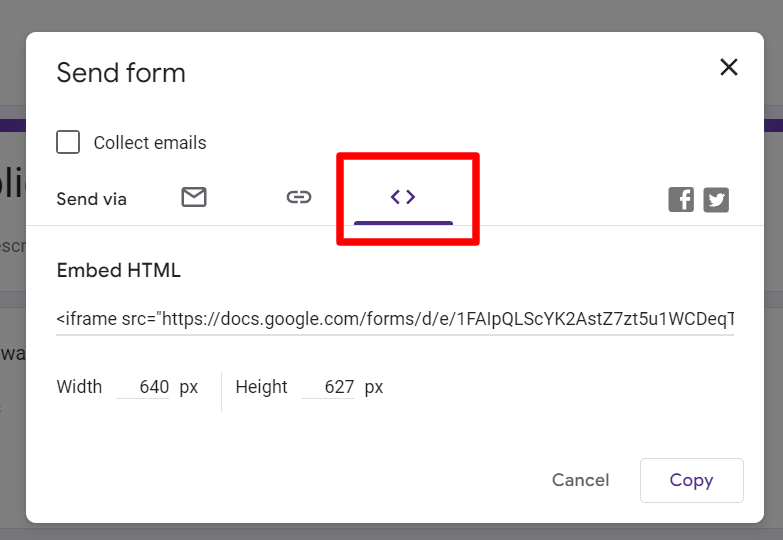
Task: Focus the Height value 627 field
Action: tap(328, 387)
